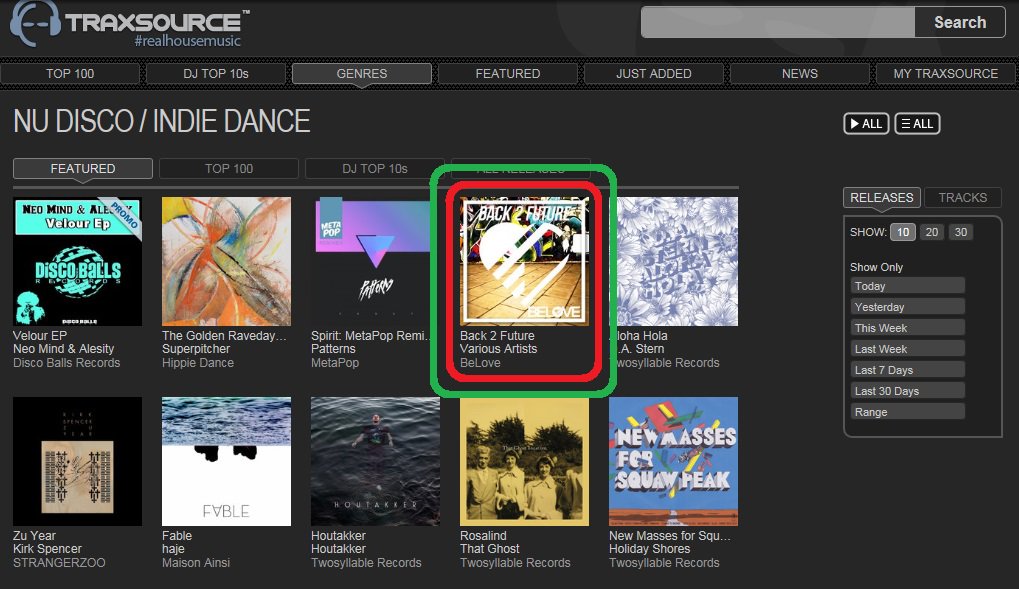
Task: Open Back 2 Future cover artwork
Action: (x=524, y=261)
